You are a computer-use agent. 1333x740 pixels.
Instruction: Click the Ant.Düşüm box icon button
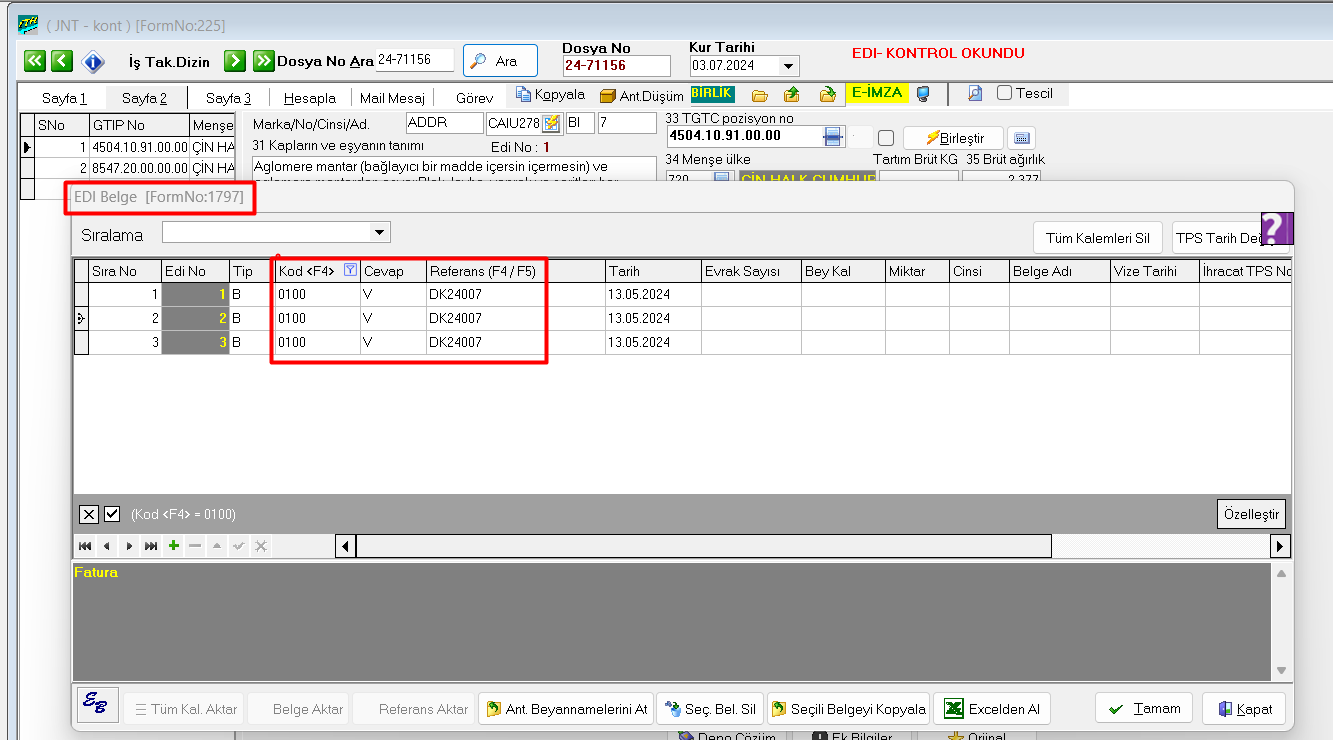[x=642, y=96]
